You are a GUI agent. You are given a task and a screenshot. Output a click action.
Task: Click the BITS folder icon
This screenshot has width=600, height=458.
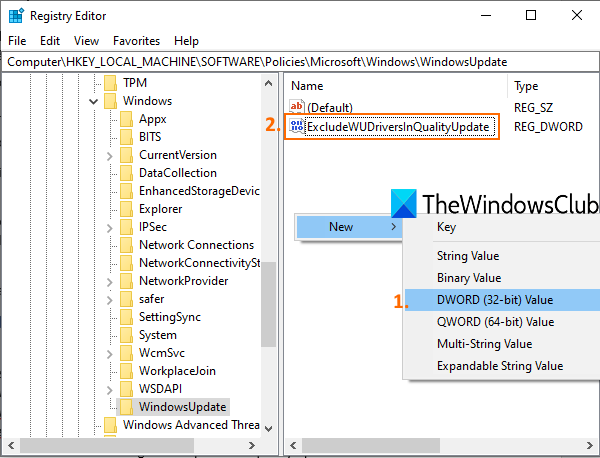(x=126, y=137)
